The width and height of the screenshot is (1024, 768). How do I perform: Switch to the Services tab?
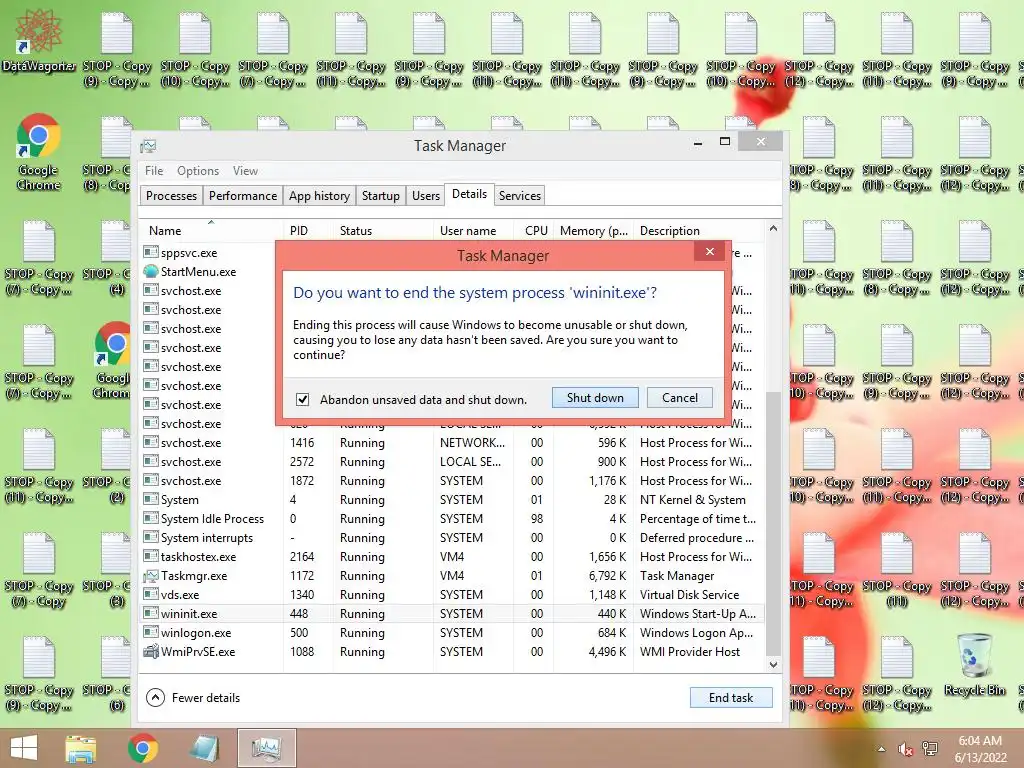coord(520,196)
